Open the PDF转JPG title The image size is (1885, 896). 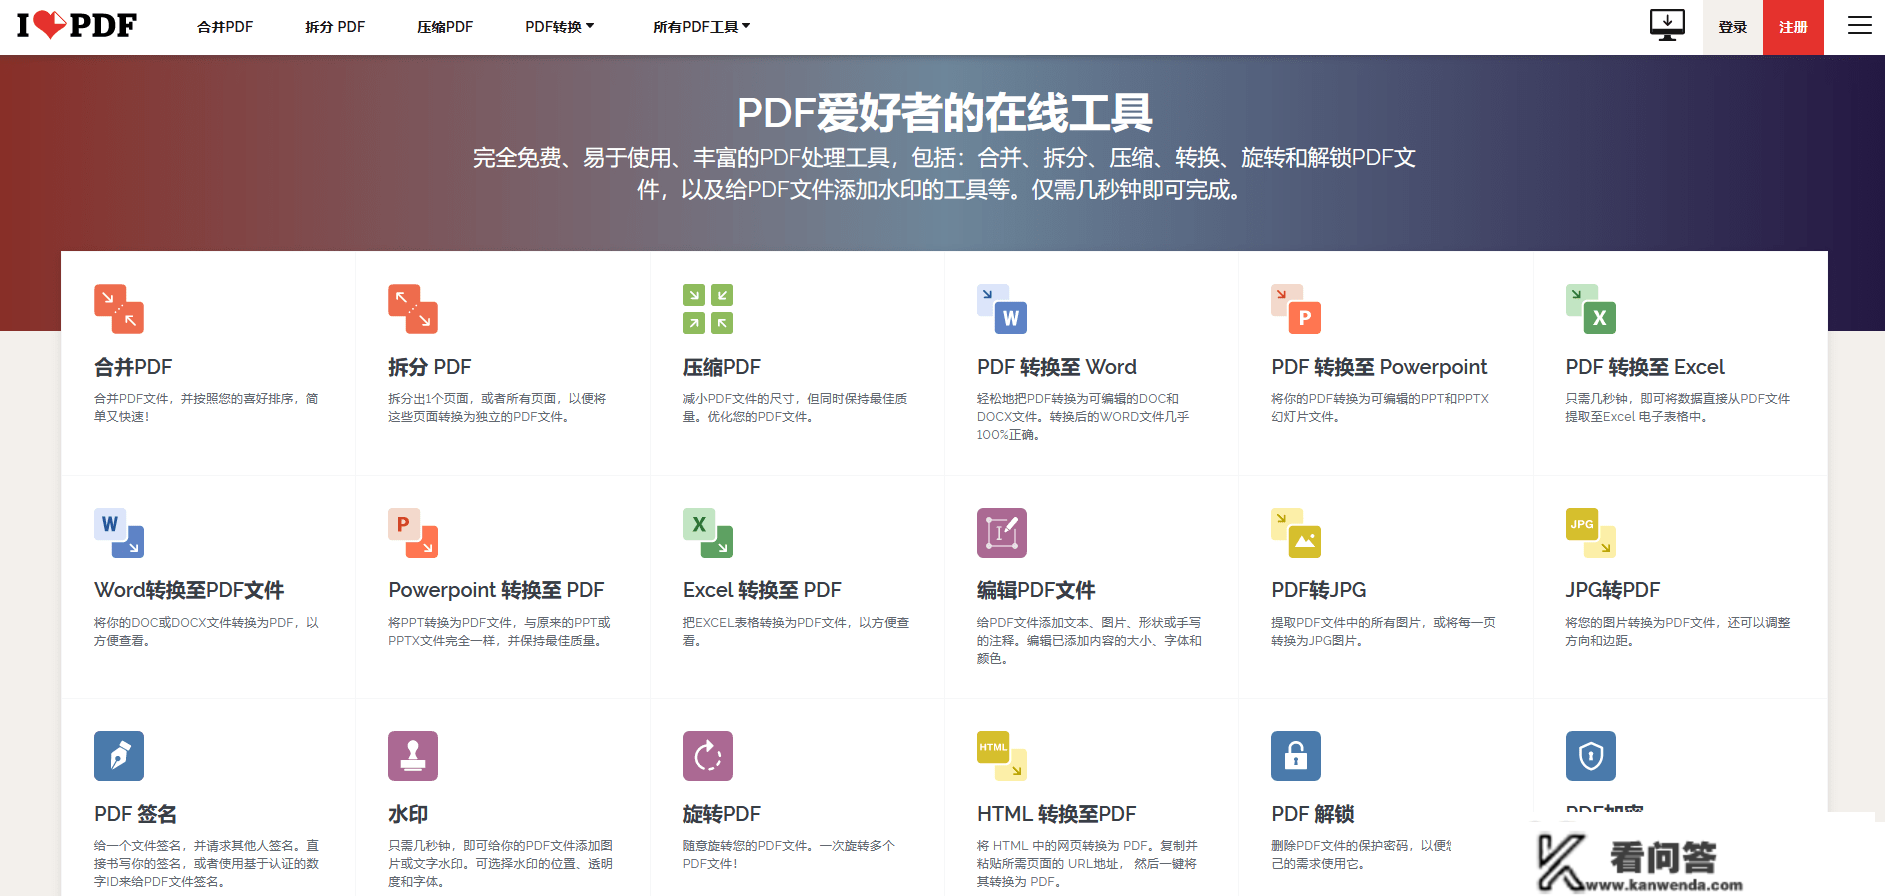pyautogui.click(x=1318, y=590)
